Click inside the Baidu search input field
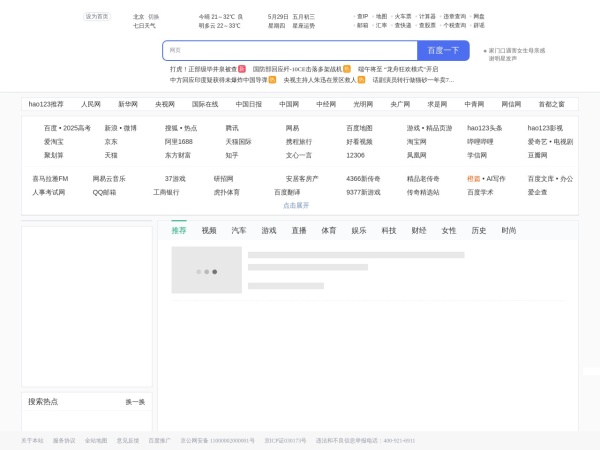600x450 pixels. pos(290,51)
